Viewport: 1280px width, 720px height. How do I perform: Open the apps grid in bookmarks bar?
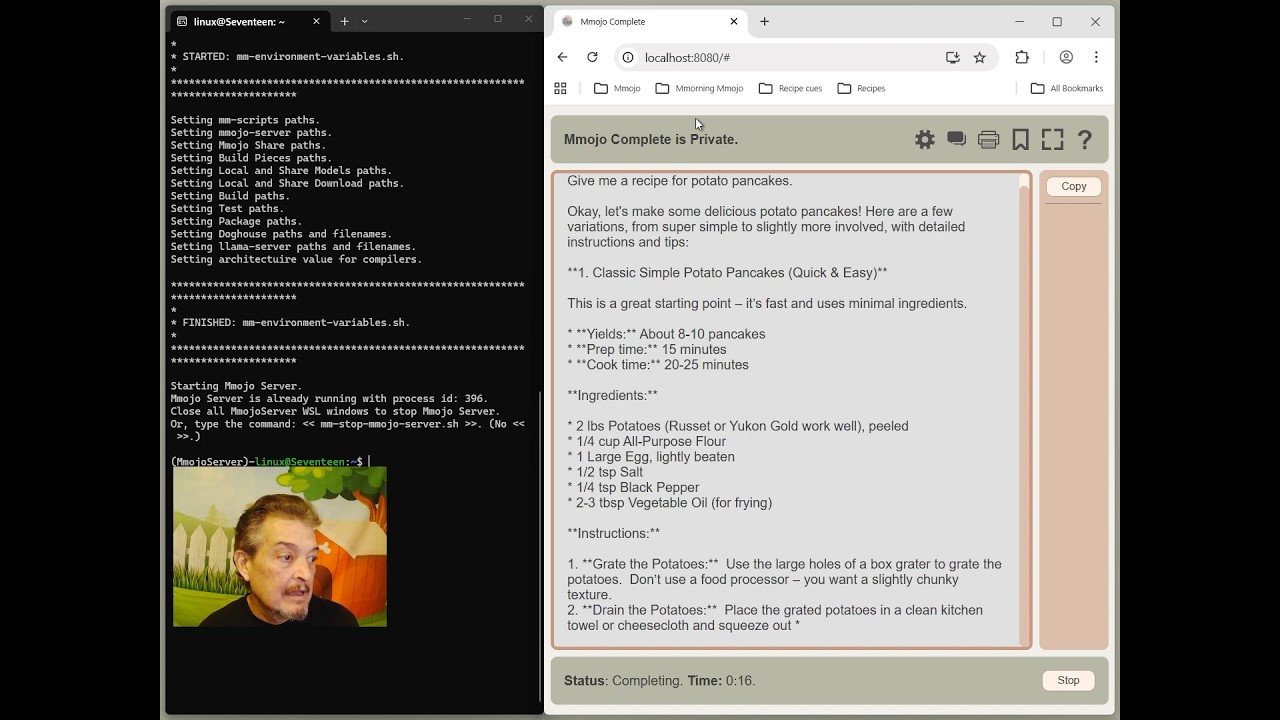tap(560, 88)
